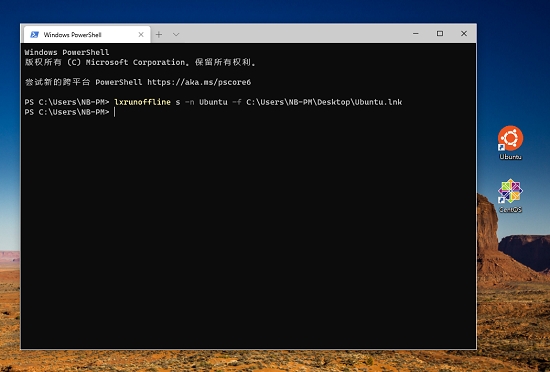Select the Windows PowerShell tab
This screenshot has width=550, height=372.
point(87,34)
